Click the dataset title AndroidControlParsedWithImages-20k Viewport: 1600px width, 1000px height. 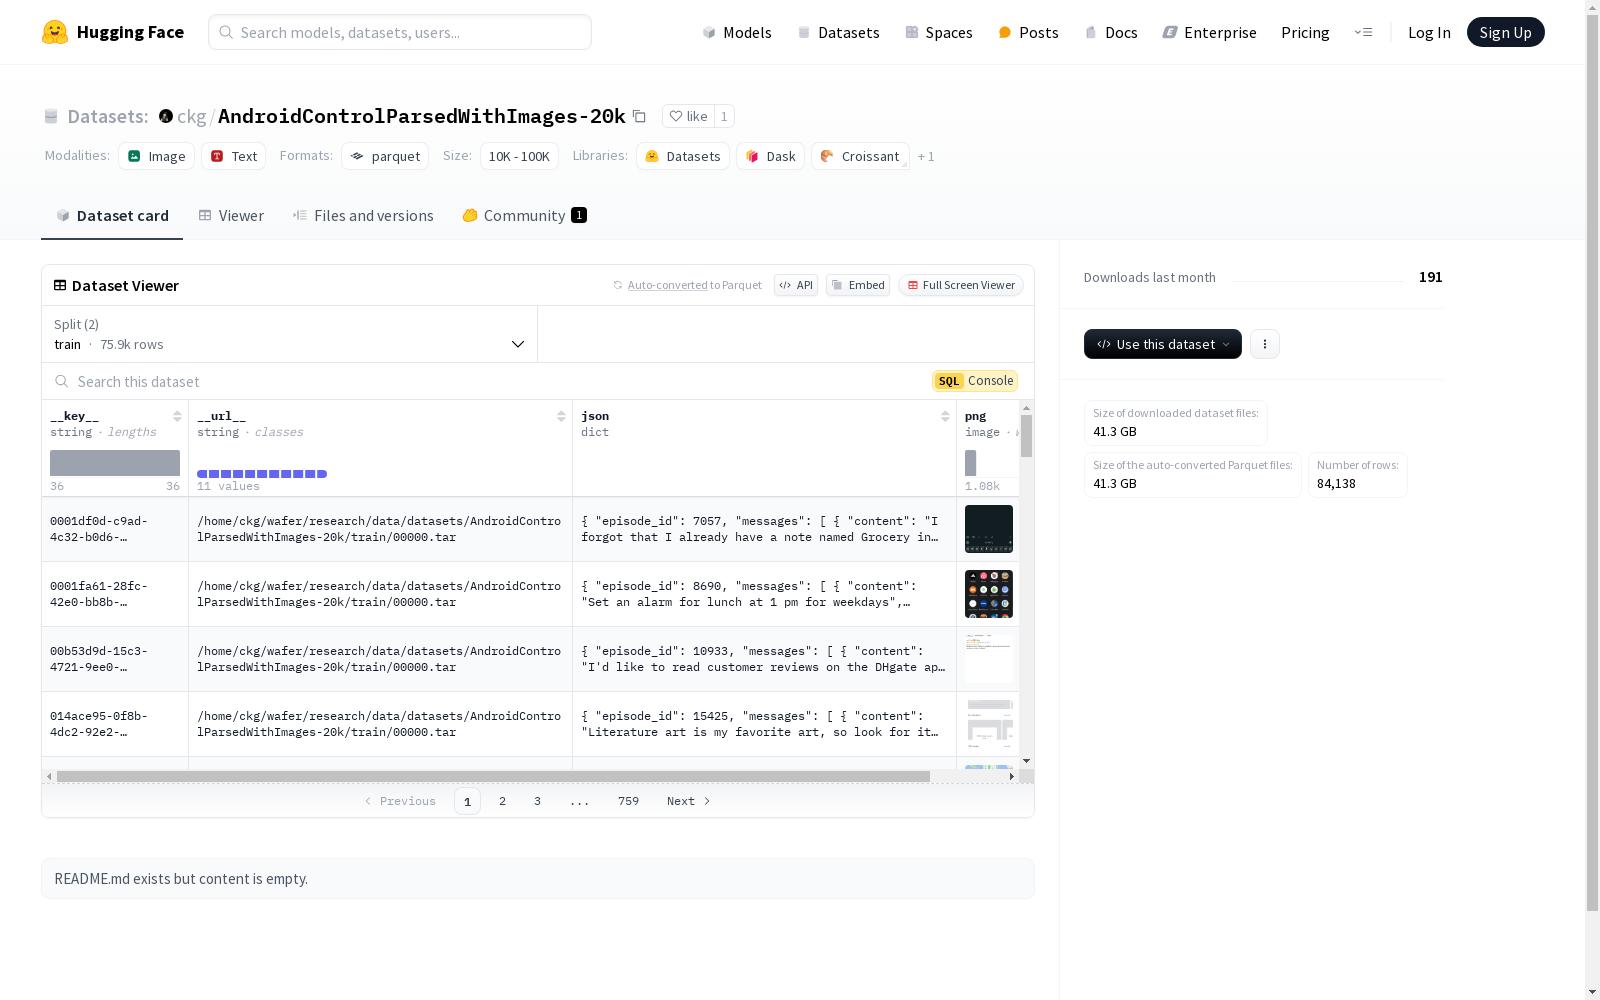[422, 116]
